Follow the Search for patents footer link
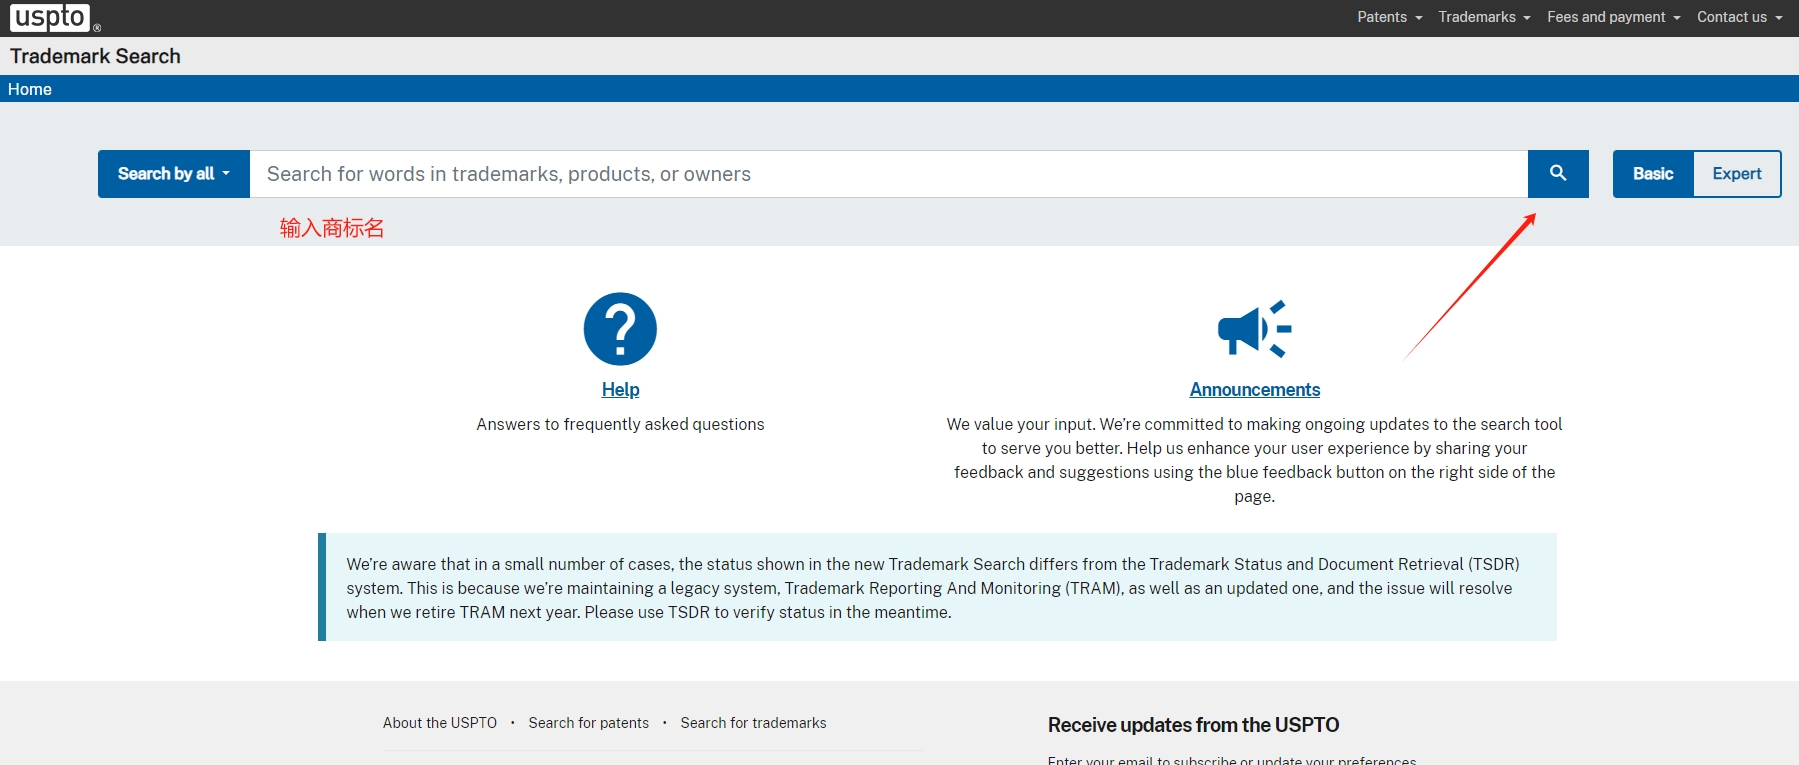The image size is (1799, 765). point(588,723)
